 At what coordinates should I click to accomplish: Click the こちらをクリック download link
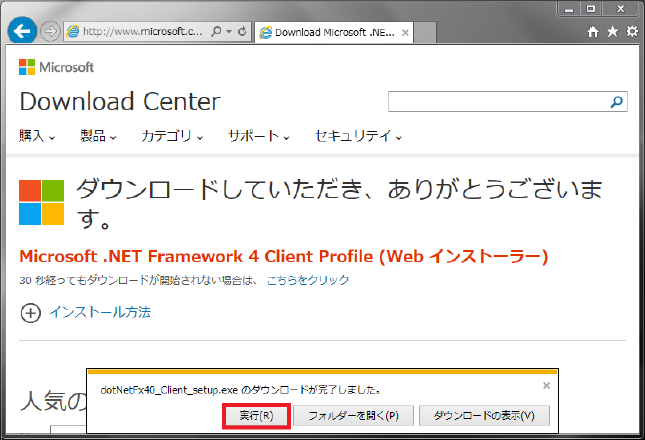click(308, 280)
